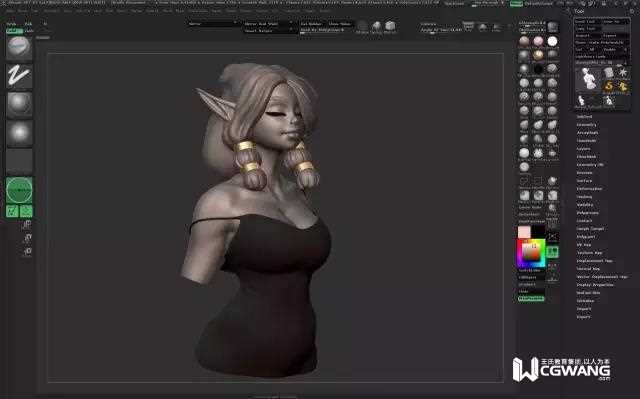Screen dimensions: 640x399
Task: Toggle the Rgb paint mode
Action: pos(28,24)
